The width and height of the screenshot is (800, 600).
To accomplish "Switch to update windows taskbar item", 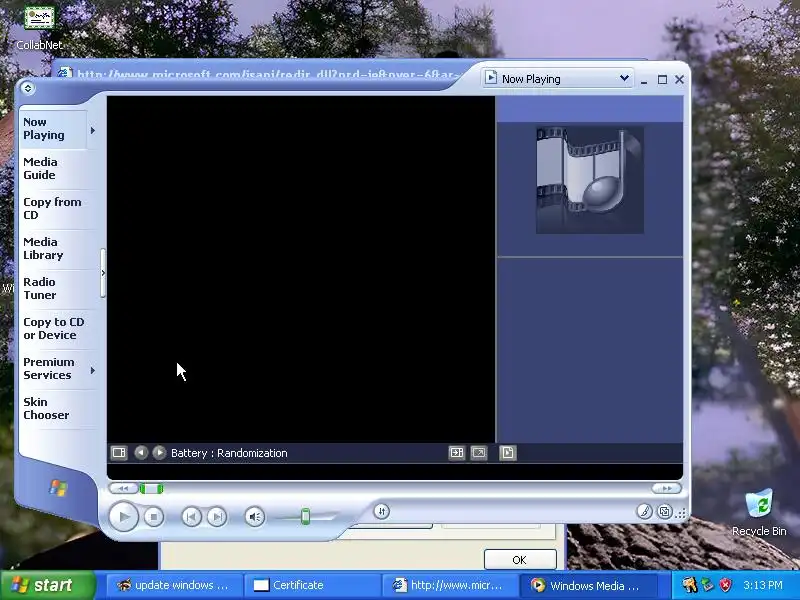I will pyautogui.click(x=173, y=585).
